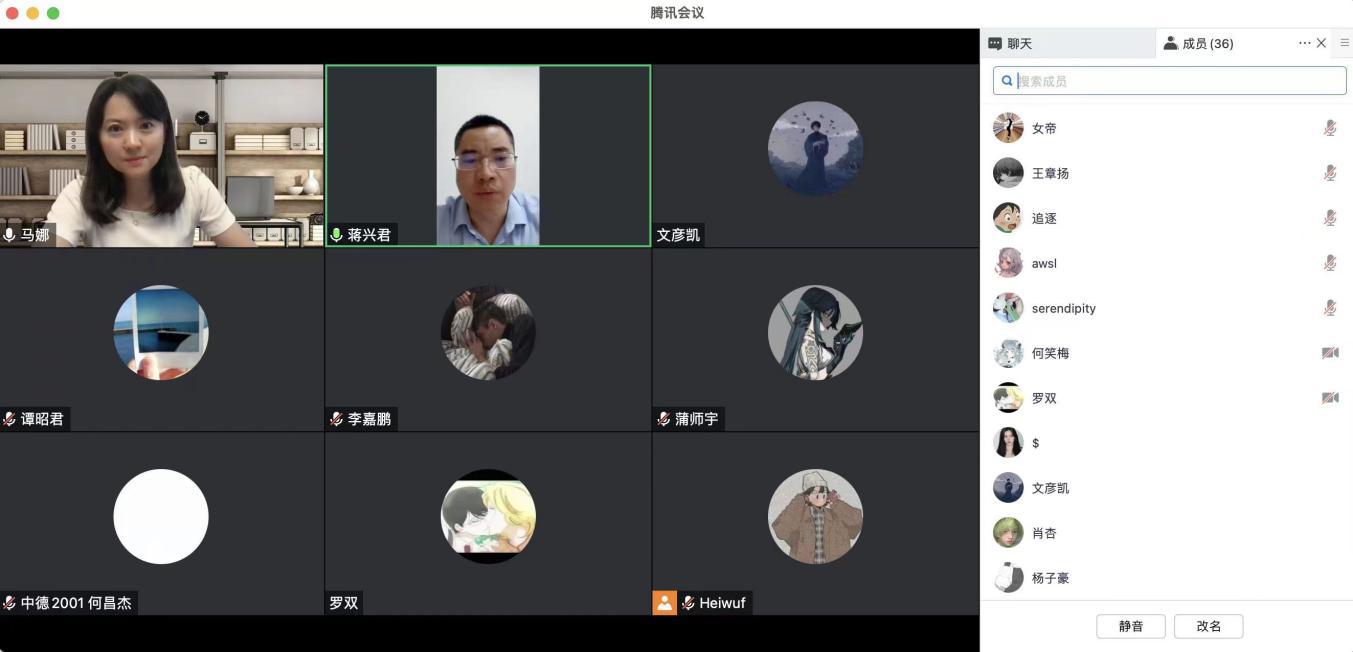Click the 罗双 name label on tile

(x=344, y=603)
